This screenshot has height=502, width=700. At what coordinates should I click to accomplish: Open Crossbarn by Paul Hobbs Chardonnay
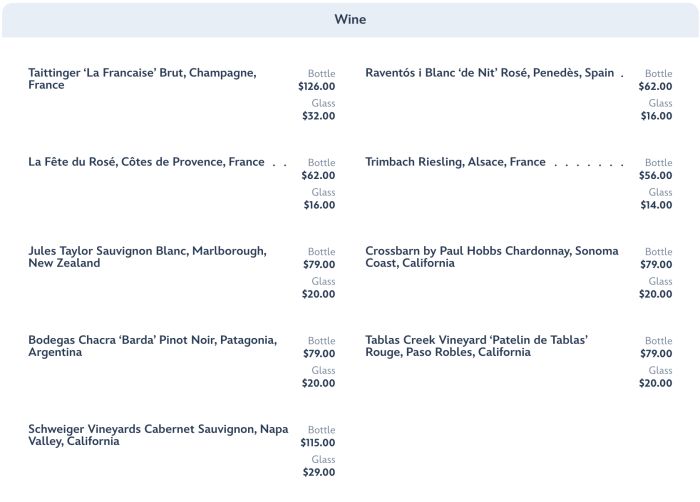pyautogui.click(x=491, y=257)
